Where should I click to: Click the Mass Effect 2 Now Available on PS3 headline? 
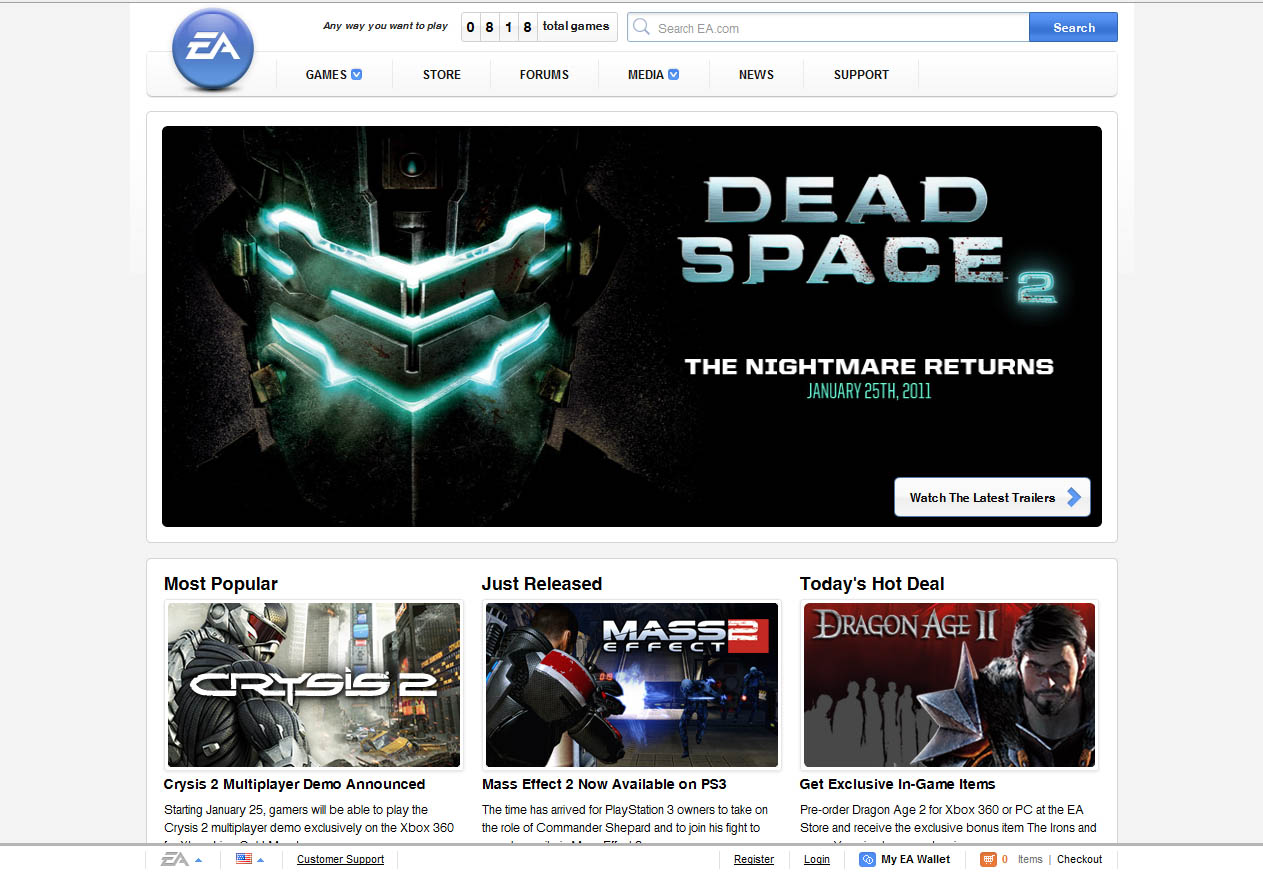[604, 784]
